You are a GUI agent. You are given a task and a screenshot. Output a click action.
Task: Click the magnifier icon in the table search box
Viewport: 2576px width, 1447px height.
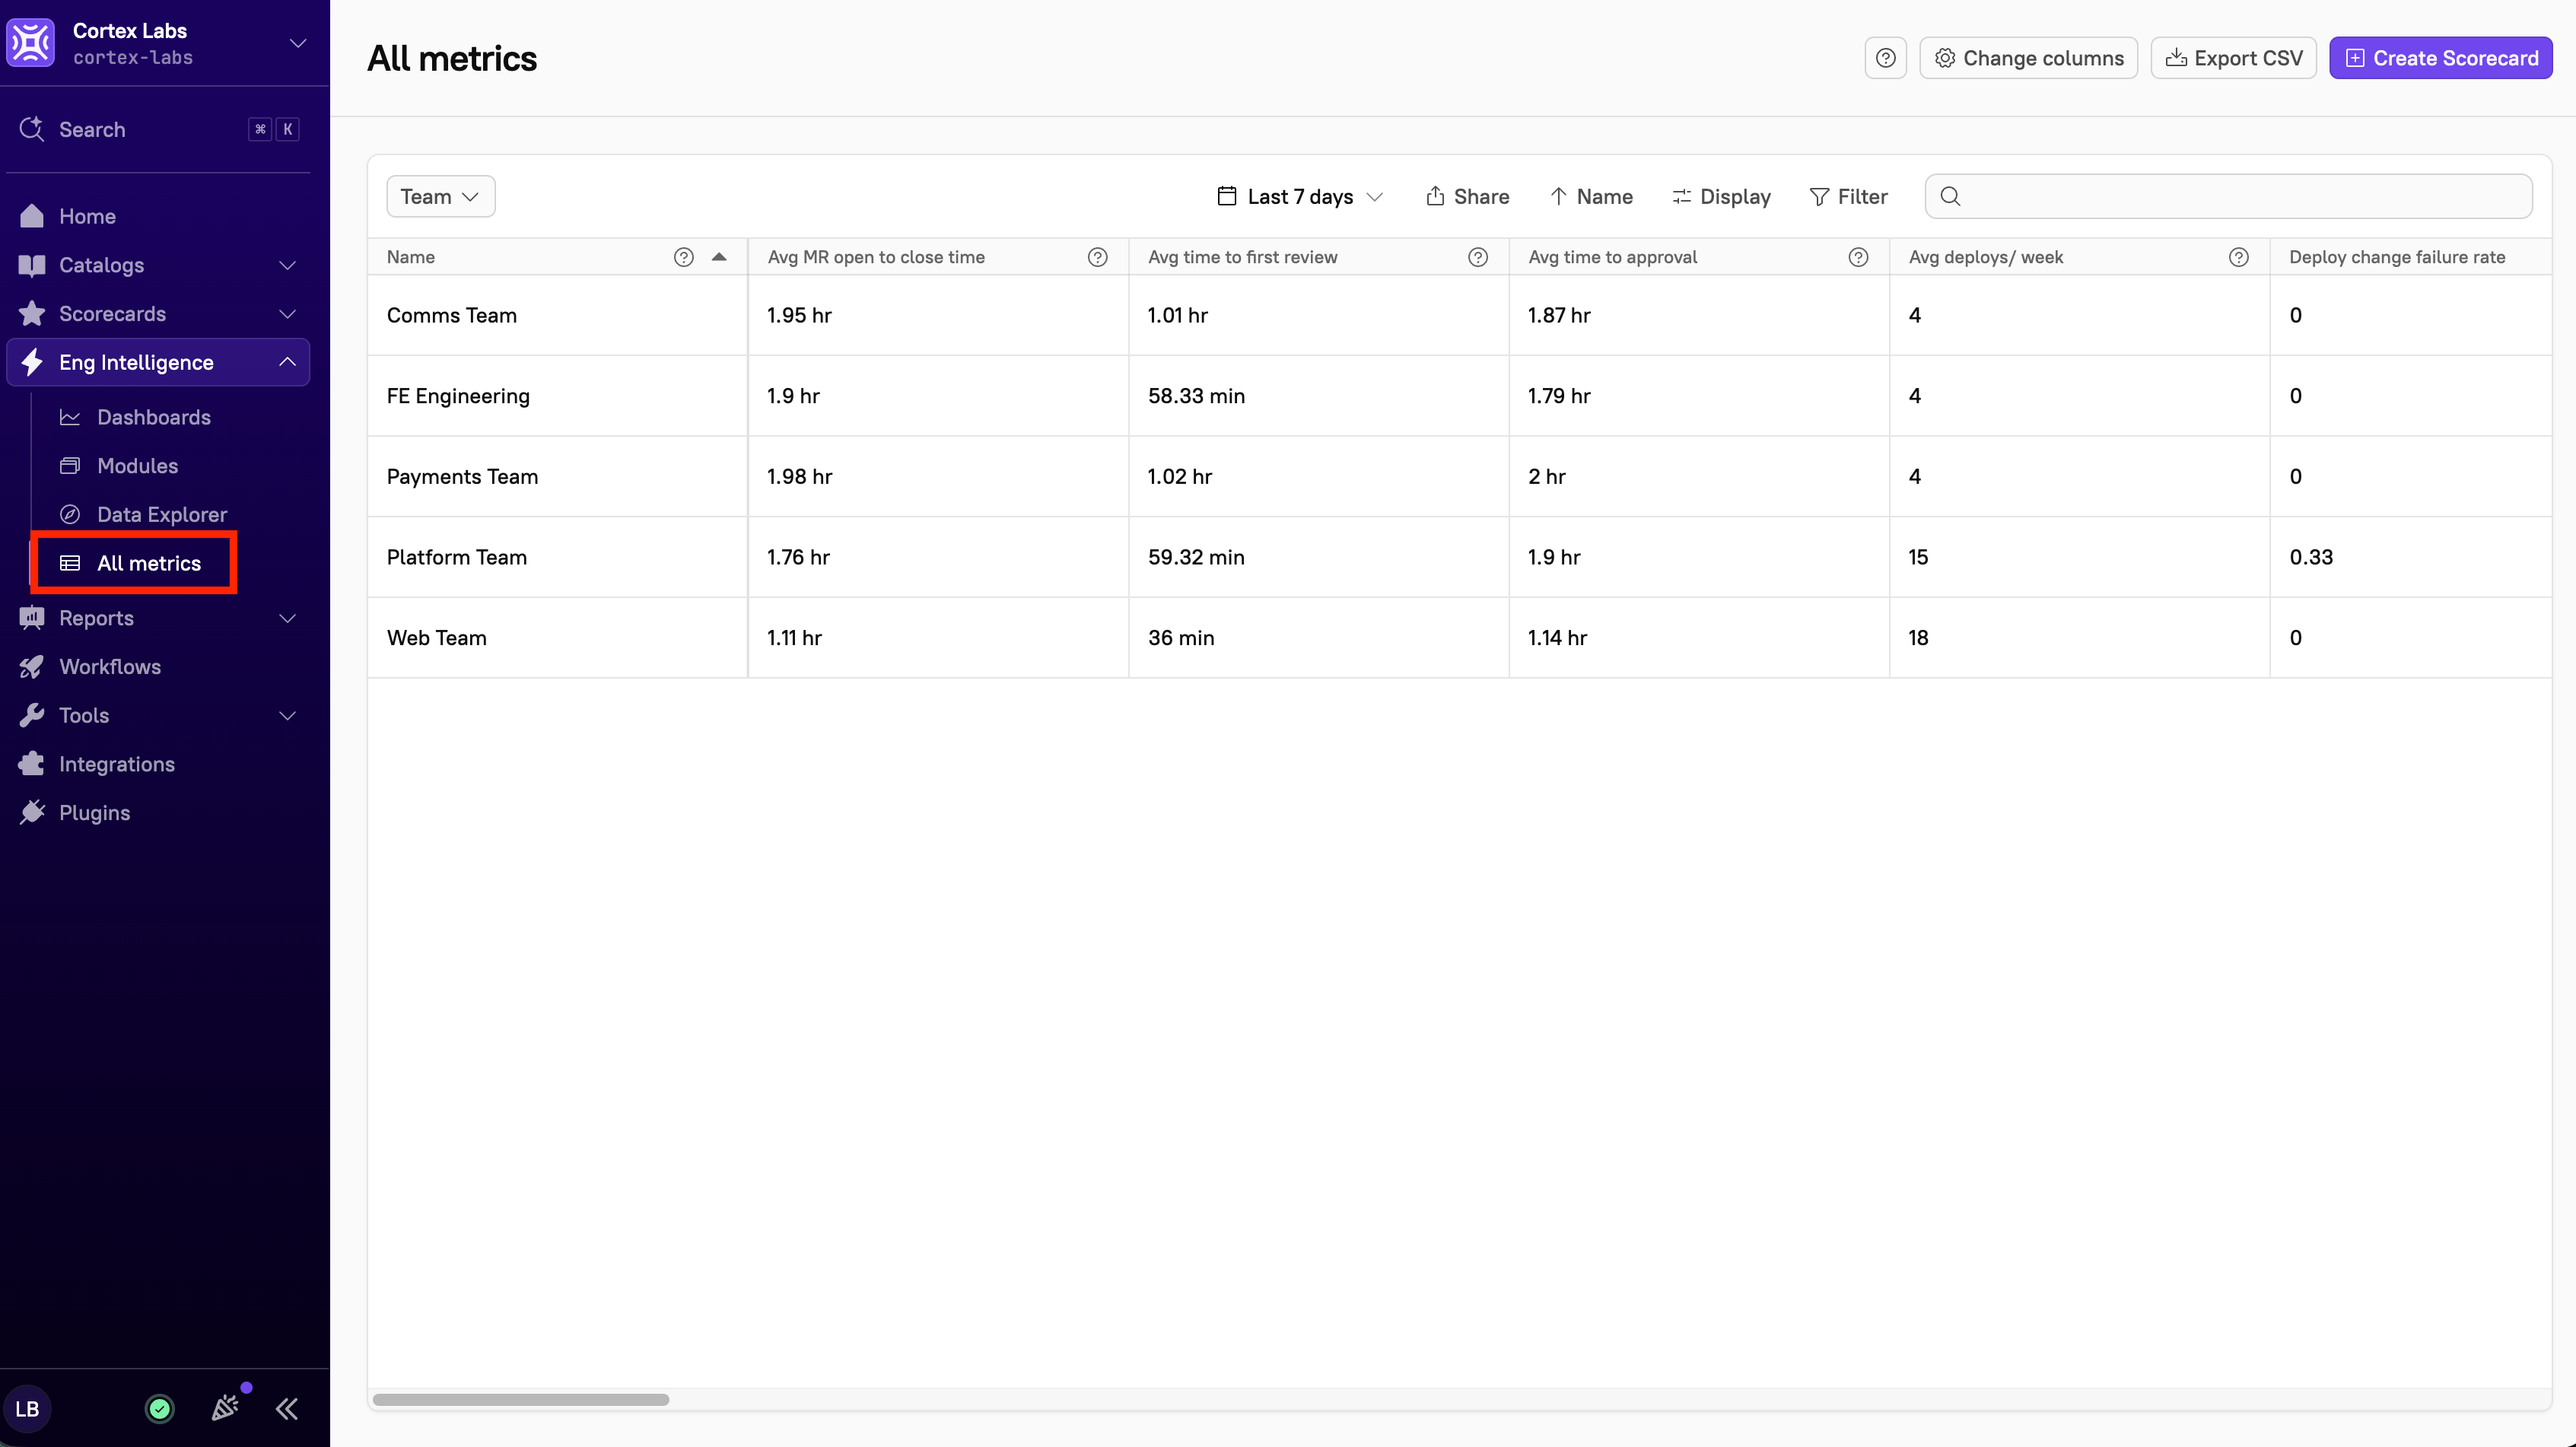(x=1950, y=196)
